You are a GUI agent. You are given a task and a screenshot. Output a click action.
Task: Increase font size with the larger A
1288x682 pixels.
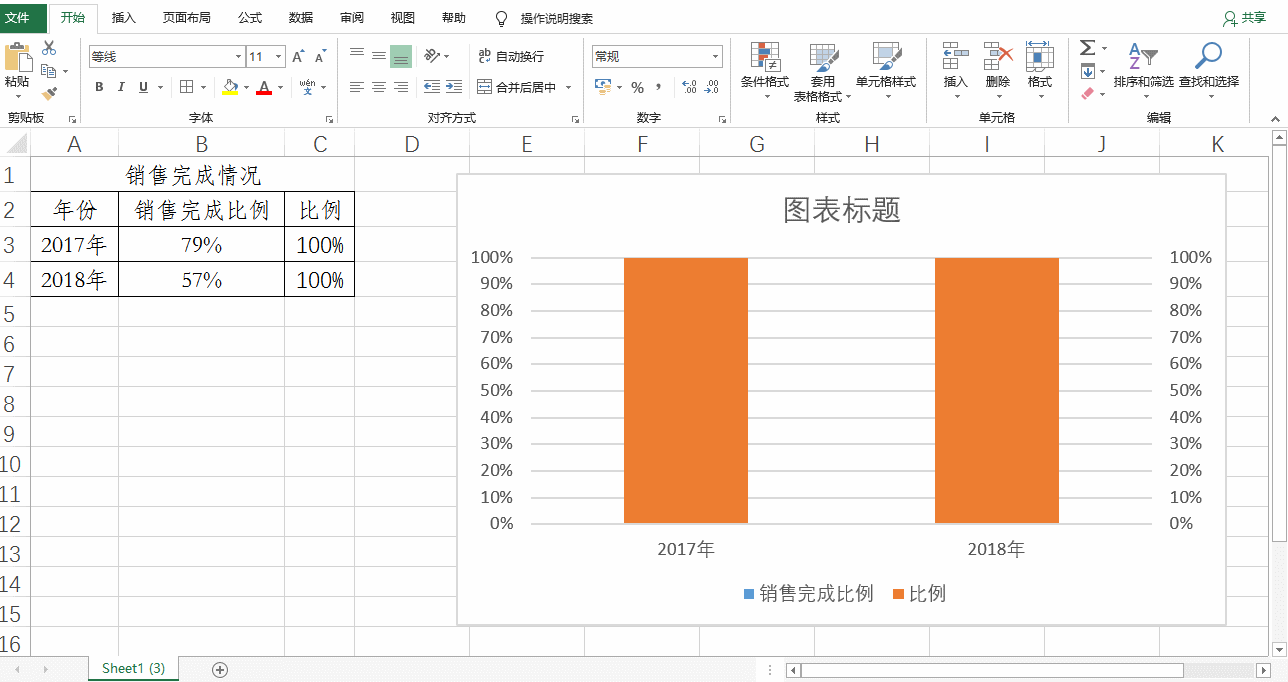click(299, 57)
